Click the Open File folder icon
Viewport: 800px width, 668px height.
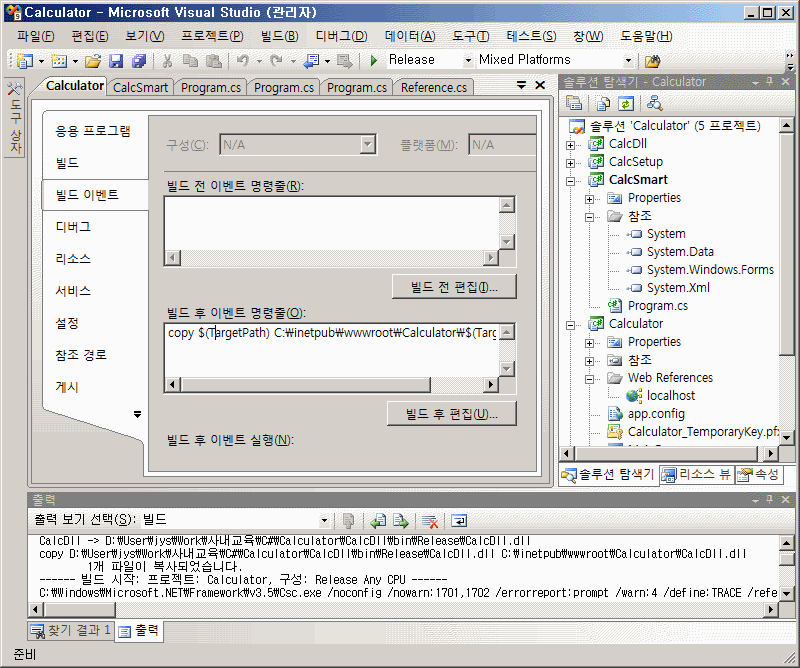click(x=93, y=61)
